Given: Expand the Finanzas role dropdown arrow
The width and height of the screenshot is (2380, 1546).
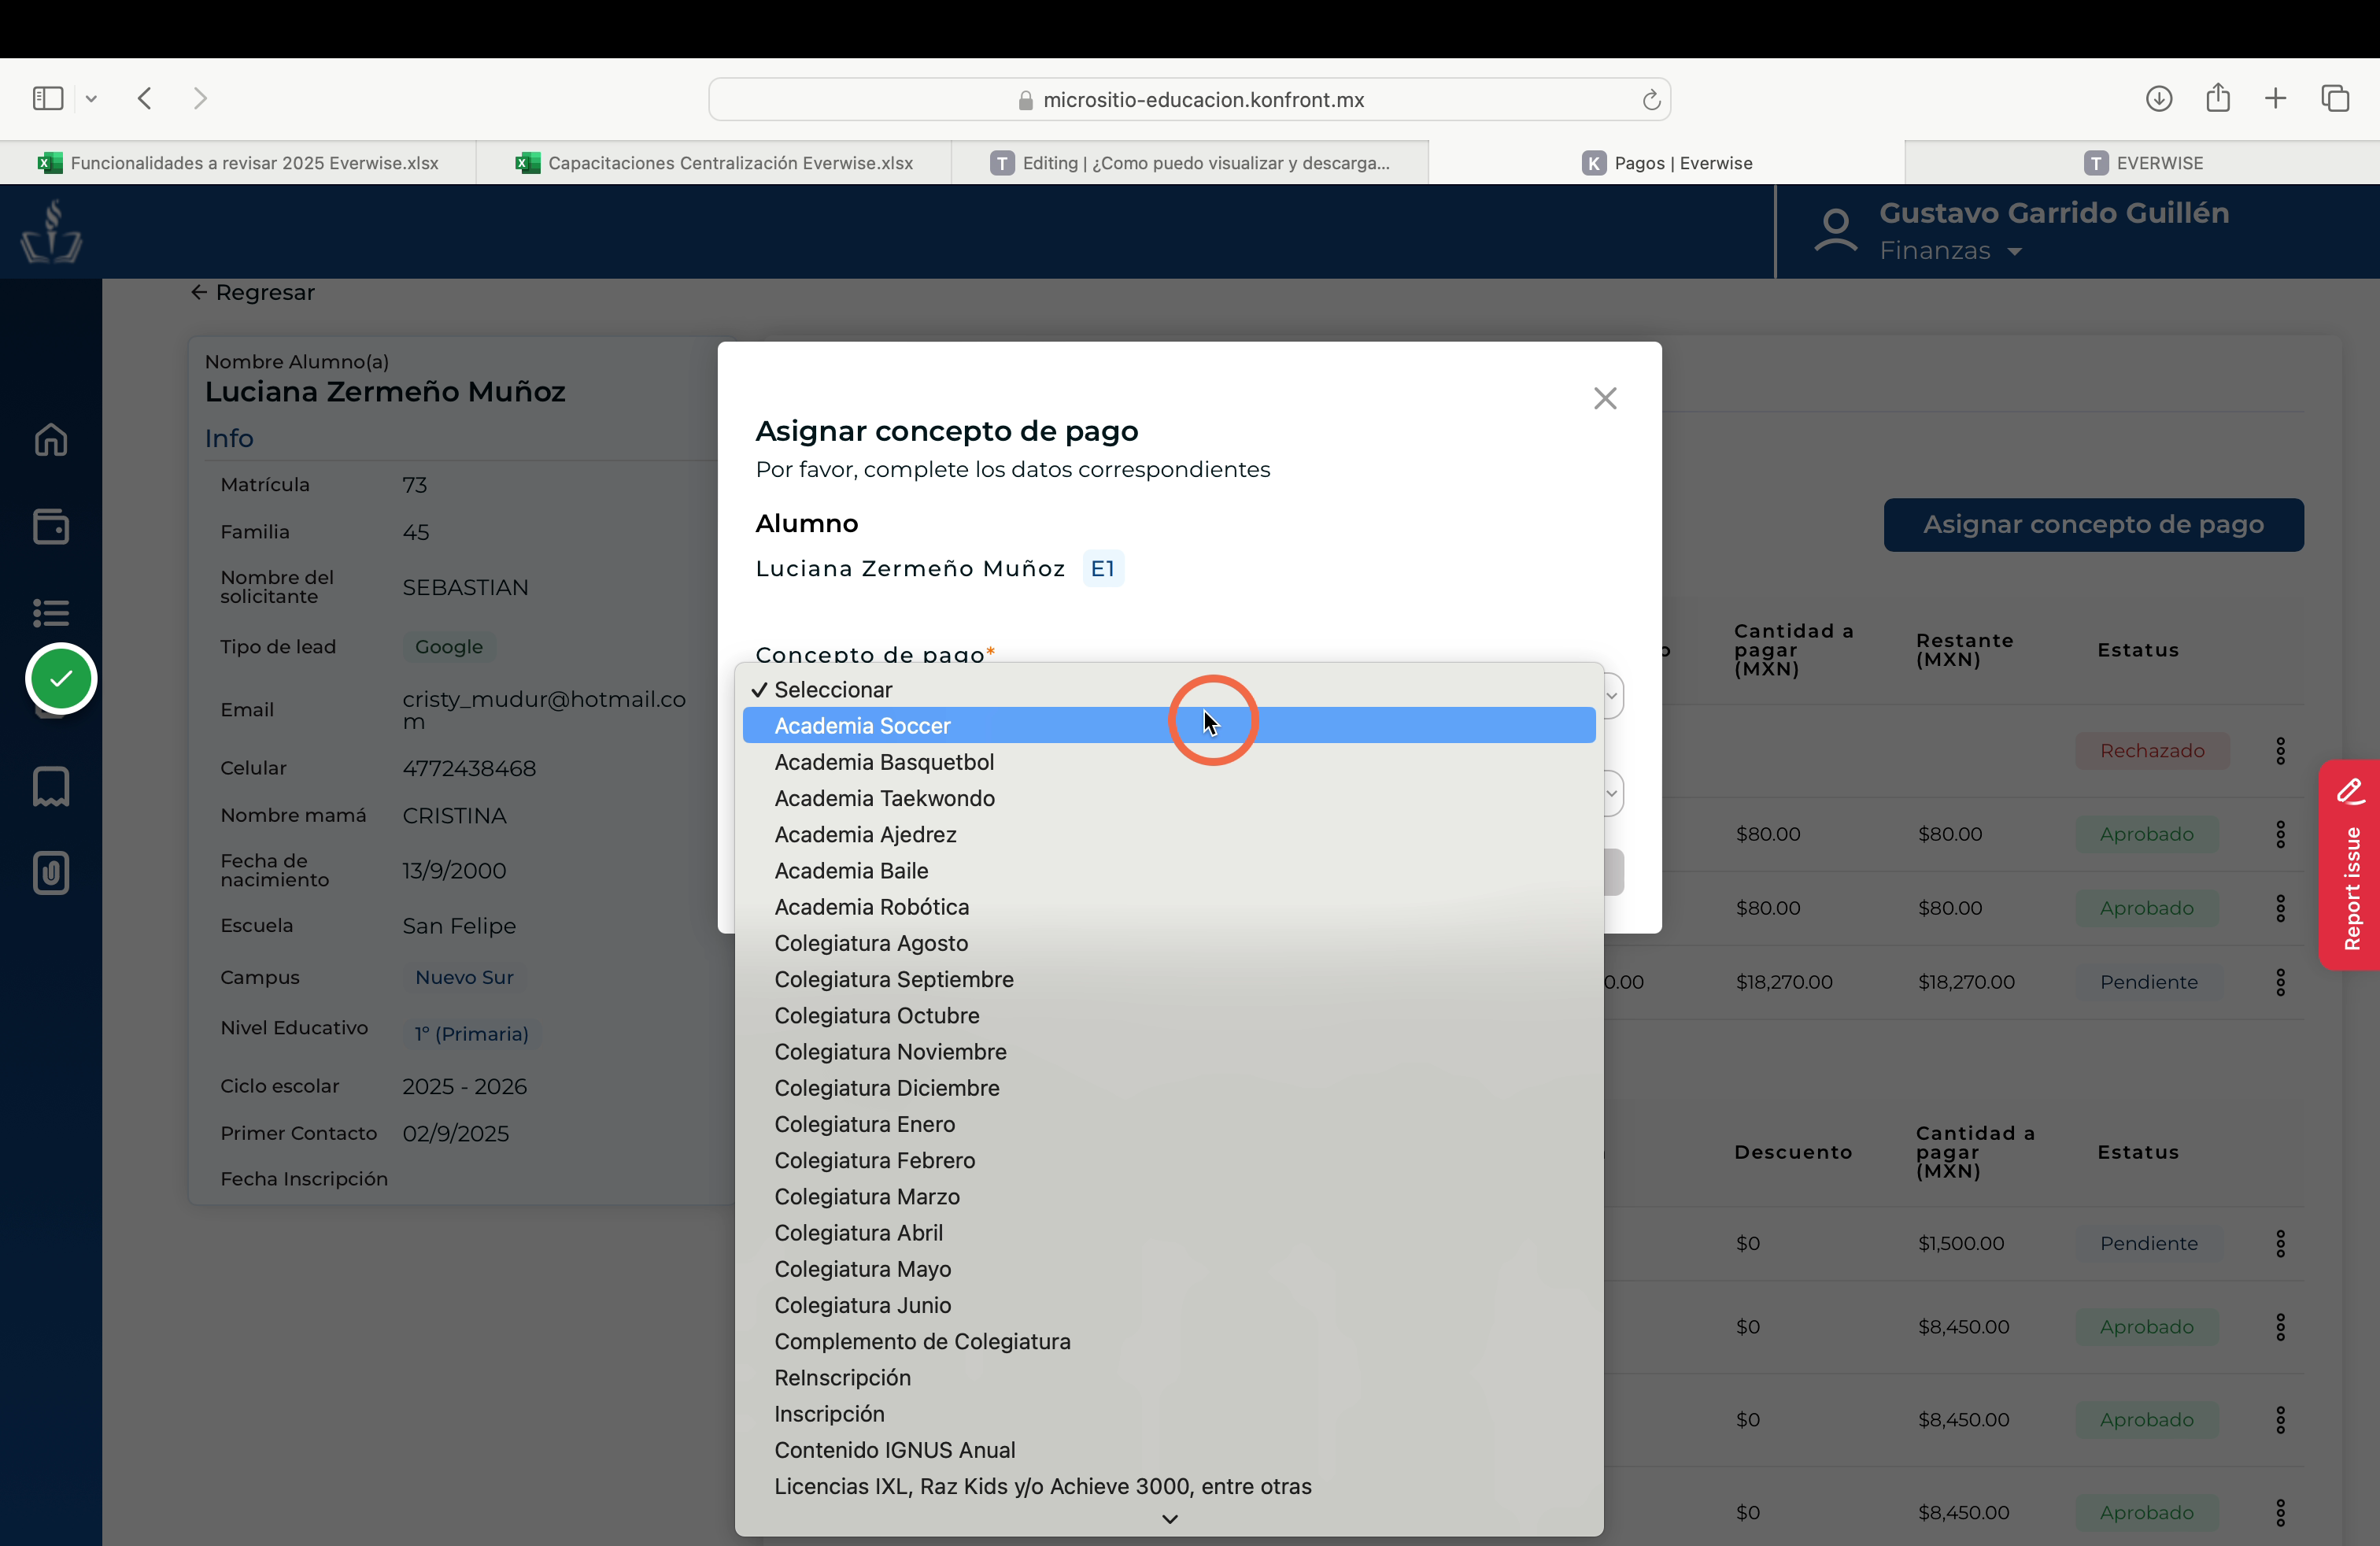Looking at the screenshot, I should coord(2015,252).
